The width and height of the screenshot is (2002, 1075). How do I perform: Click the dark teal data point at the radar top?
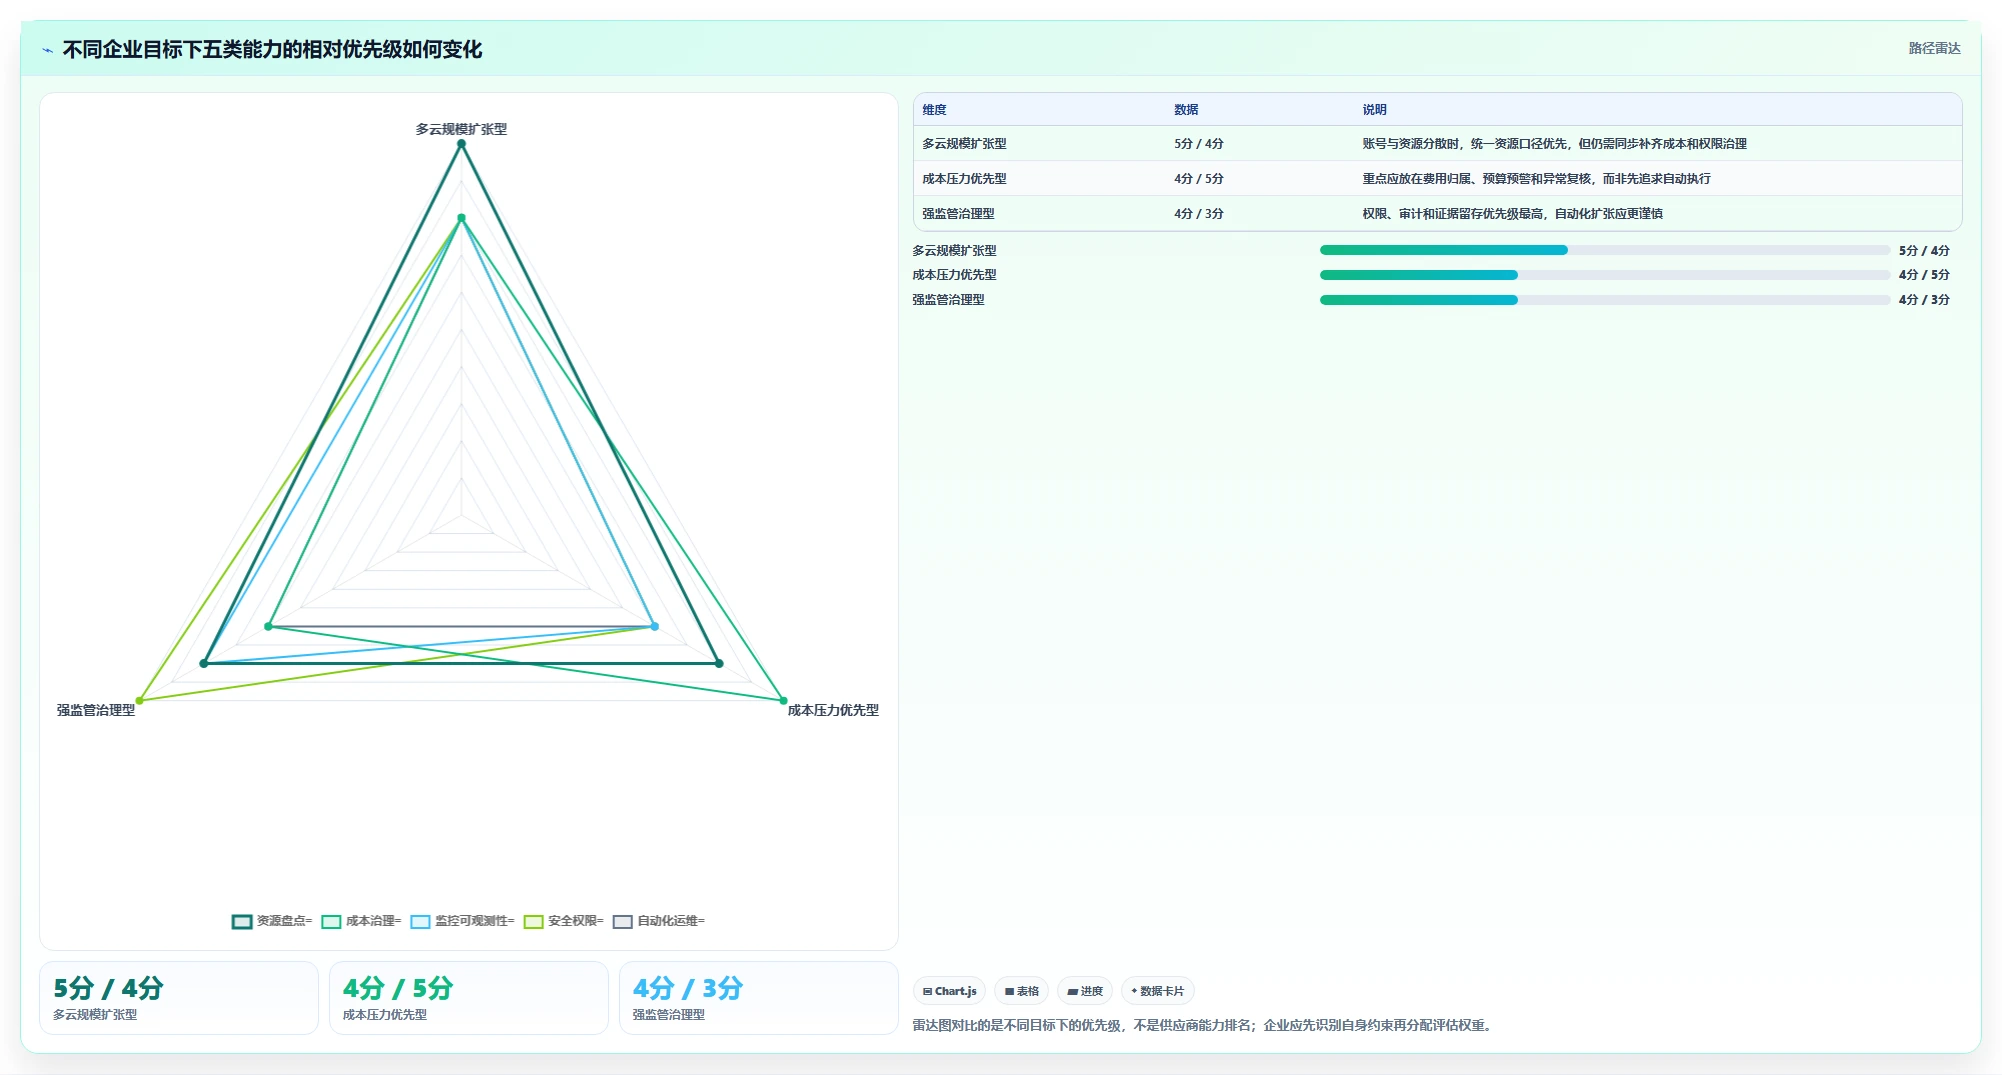(x=461, y=144)
